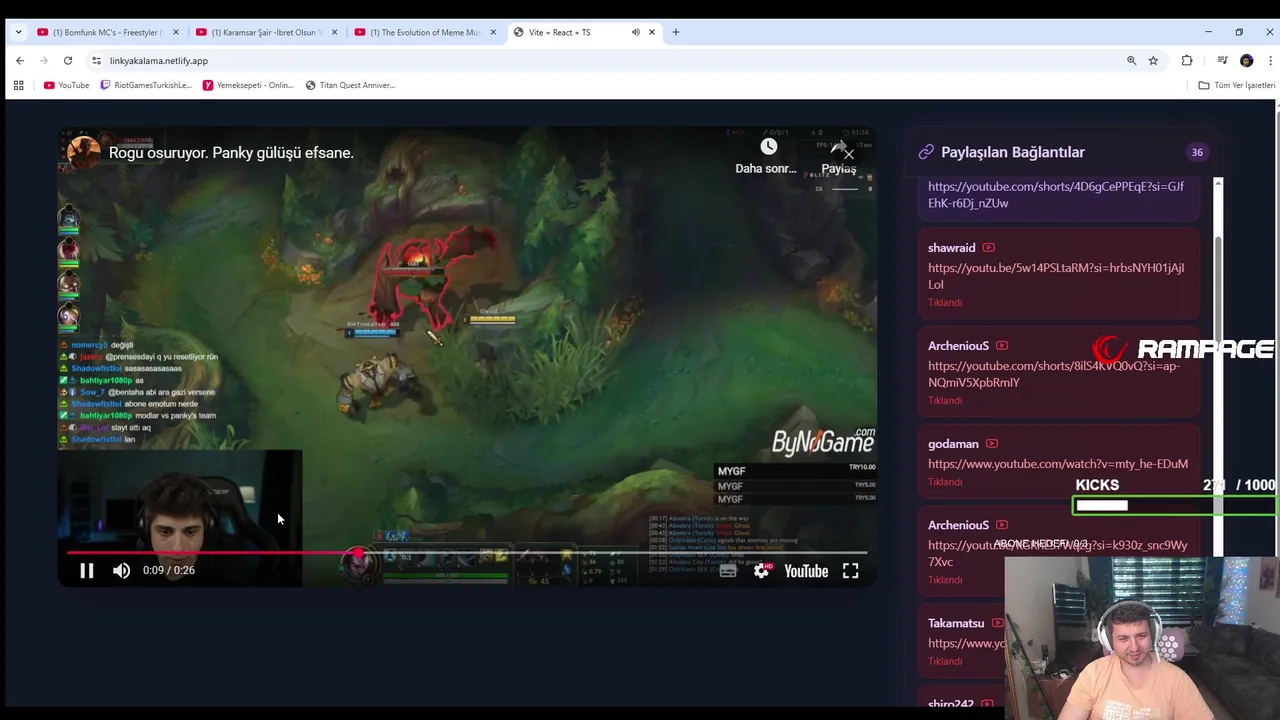Click the Paylaş share arrow icon
This screenshot has width=1280, height=720.
point(838,149)
